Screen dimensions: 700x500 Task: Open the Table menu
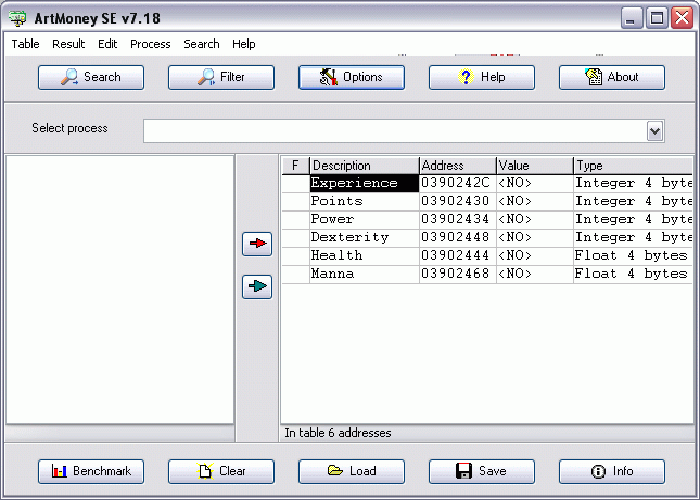point(26,44)
